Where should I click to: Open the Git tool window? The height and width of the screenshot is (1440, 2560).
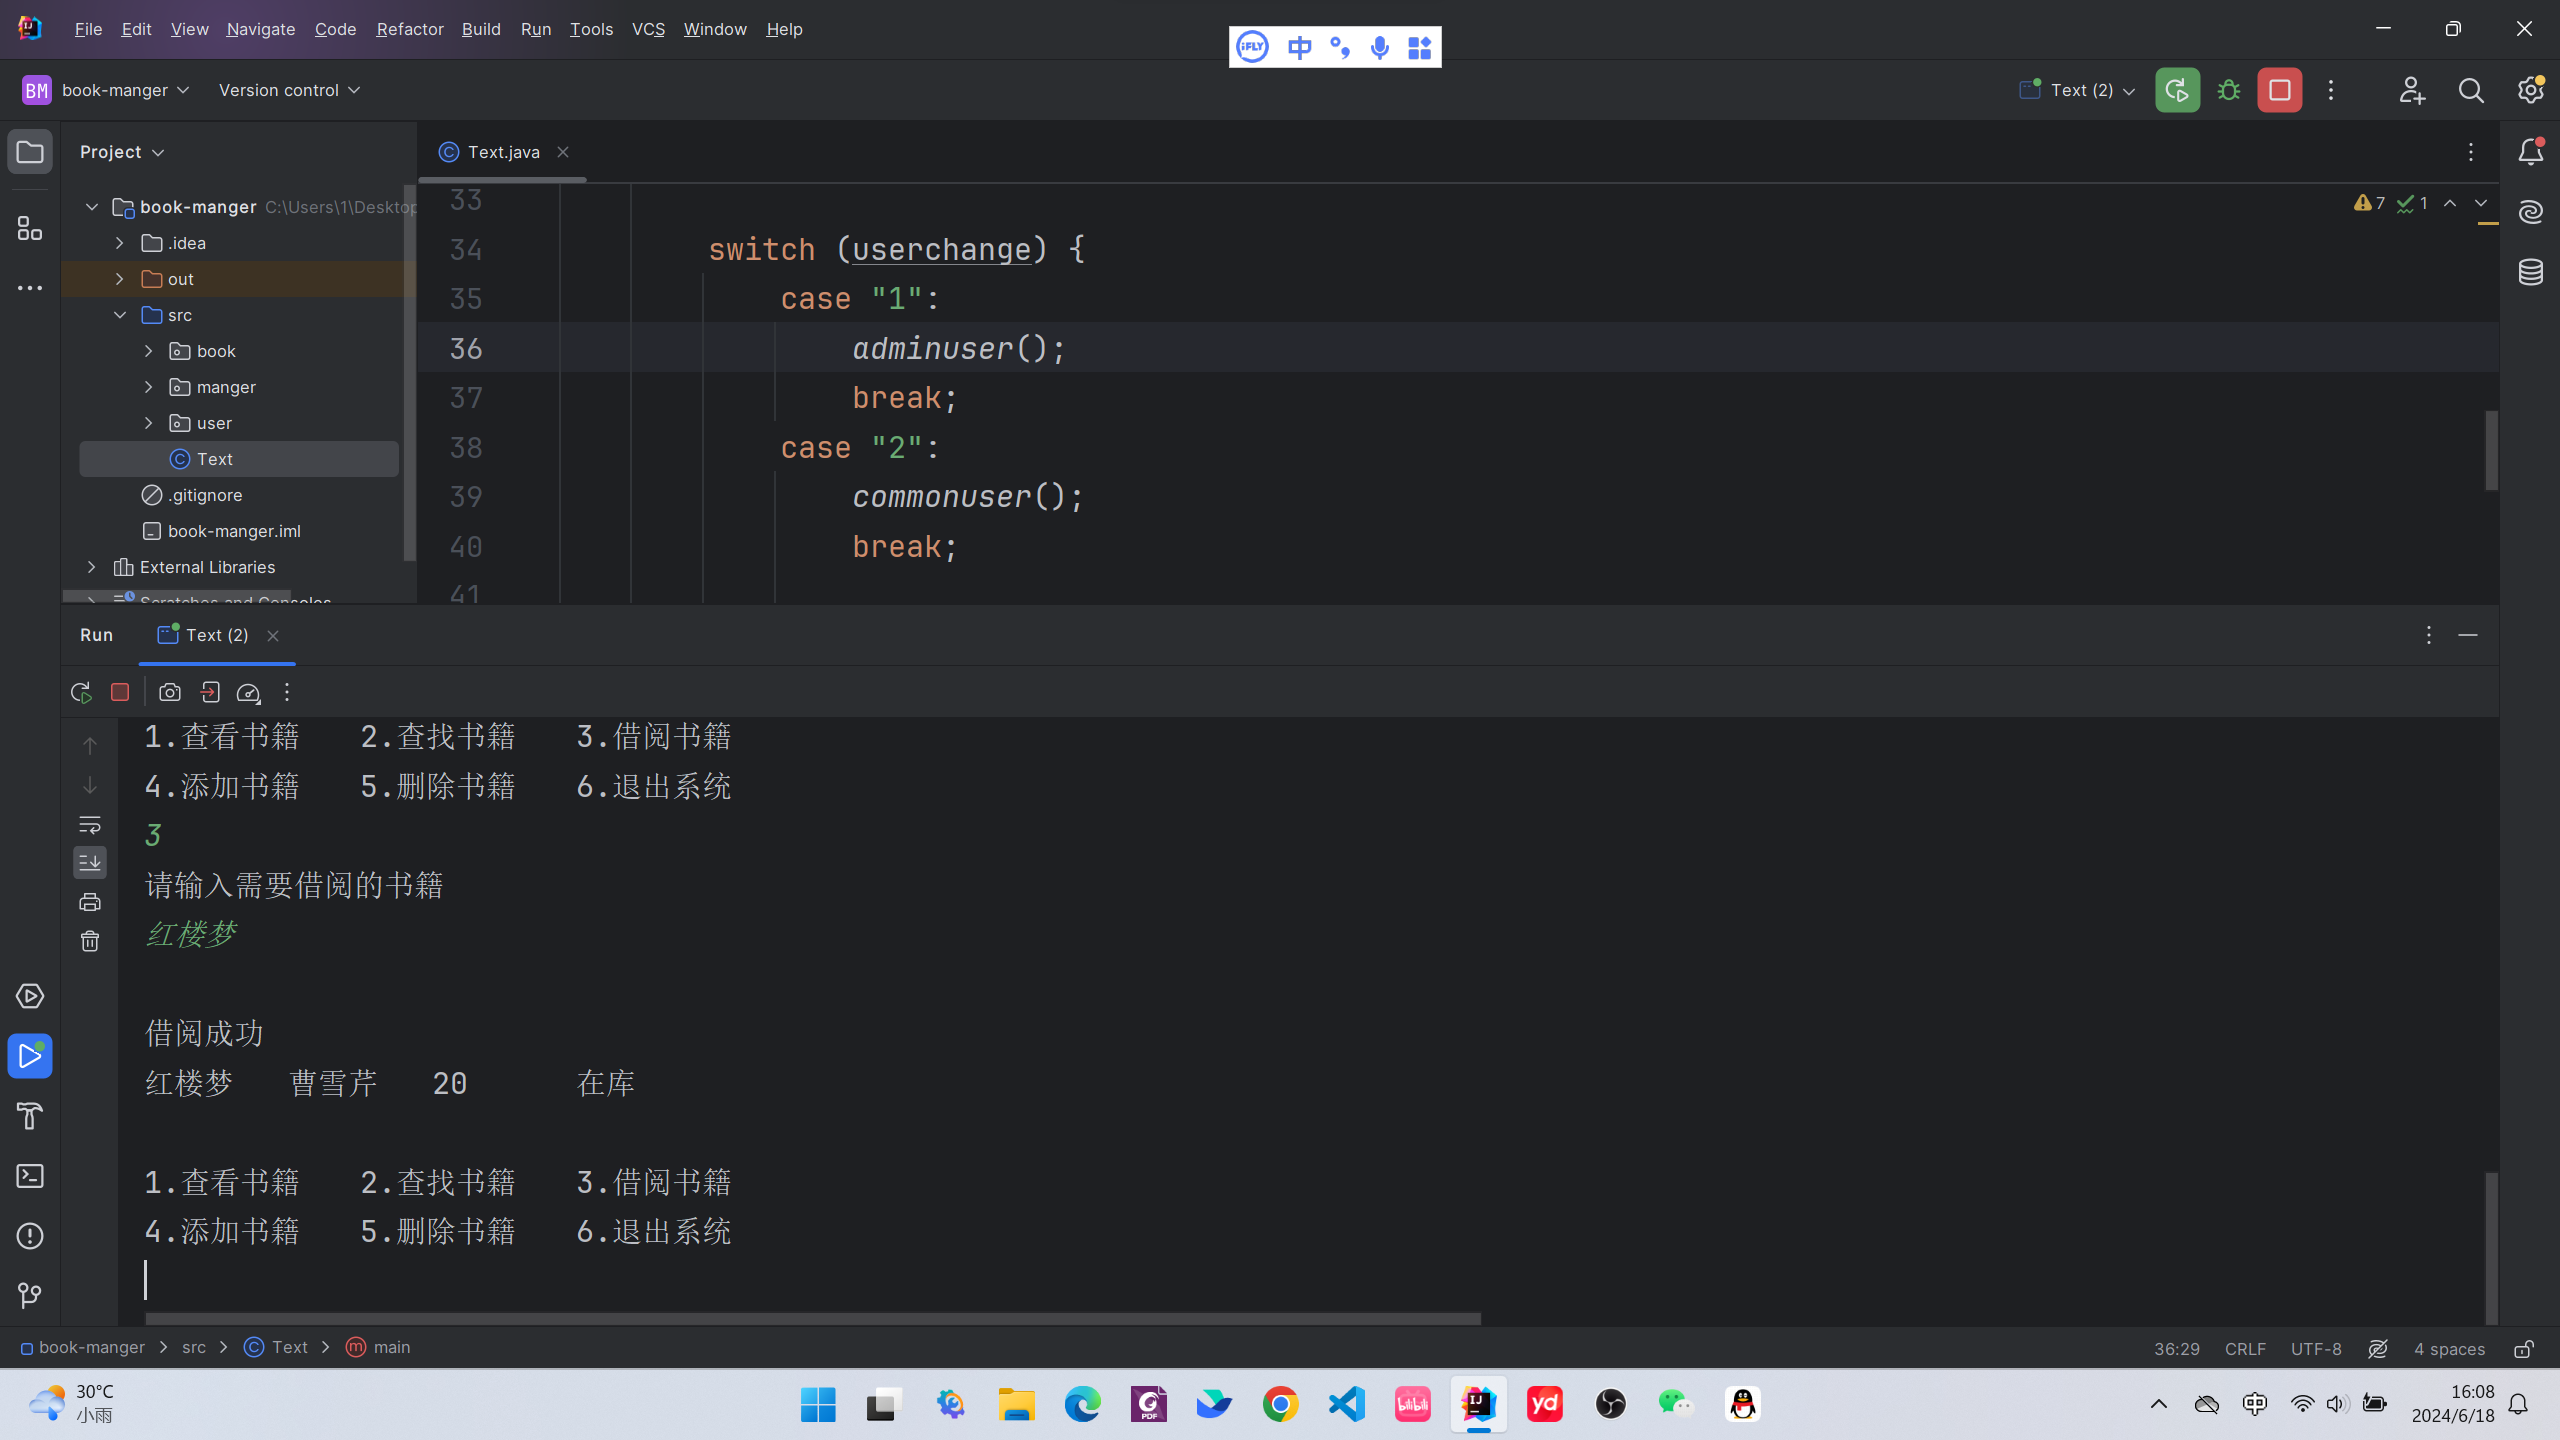[30, 1296]
